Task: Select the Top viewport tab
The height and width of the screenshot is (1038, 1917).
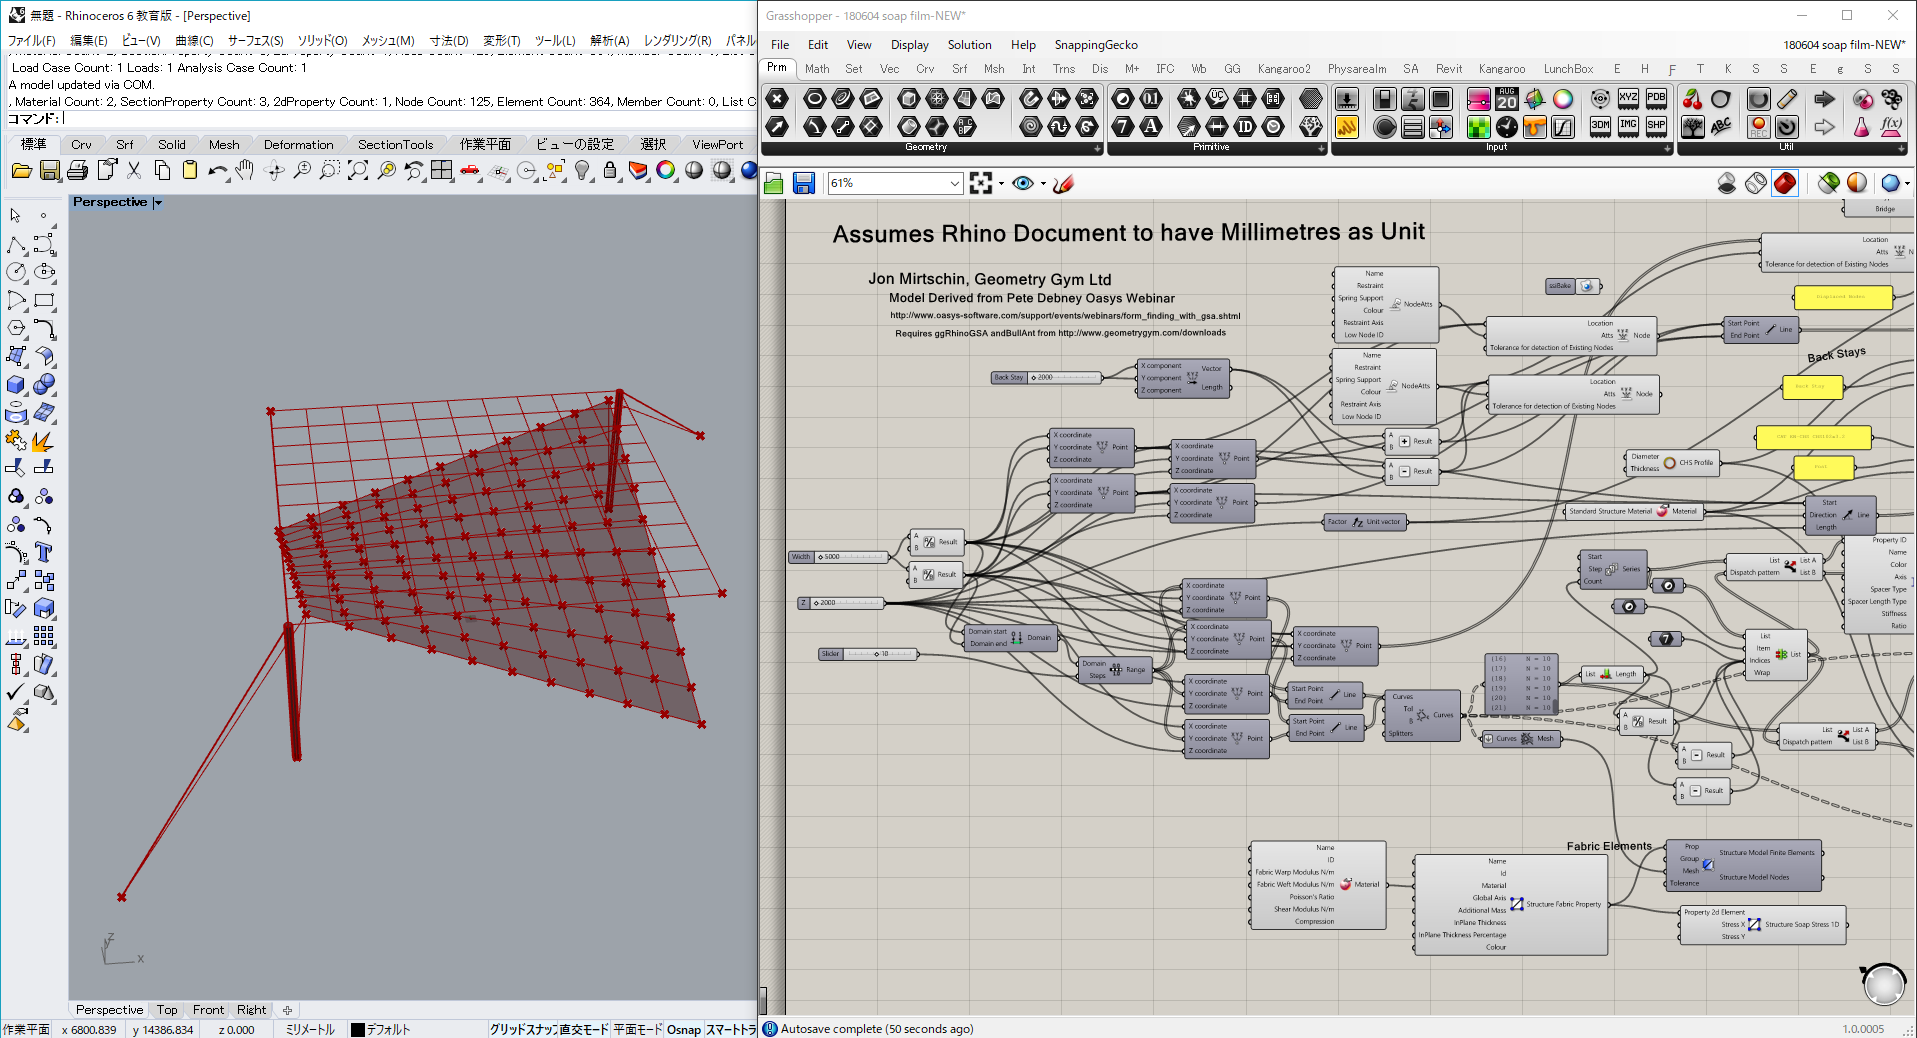Action: 167,1010
